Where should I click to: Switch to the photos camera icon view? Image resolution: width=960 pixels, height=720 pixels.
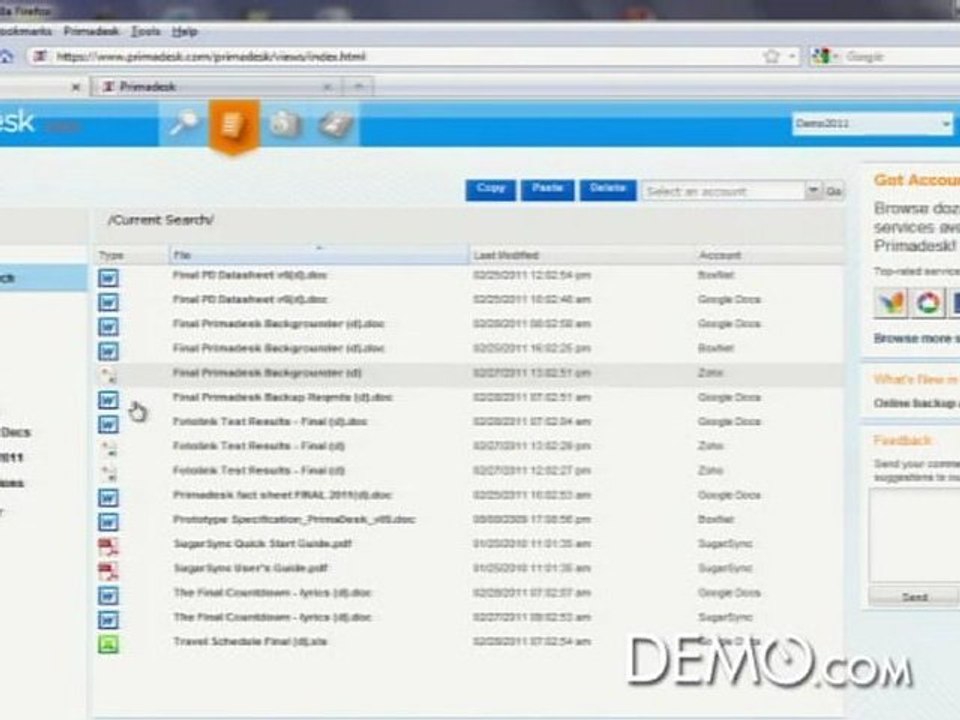[x=285, y=124]
